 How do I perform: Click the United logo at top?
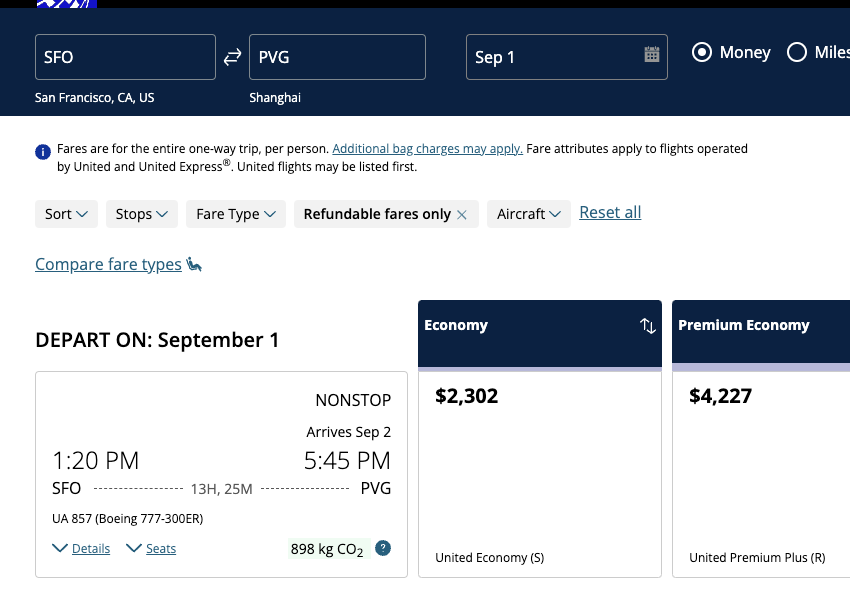[66, 4]
